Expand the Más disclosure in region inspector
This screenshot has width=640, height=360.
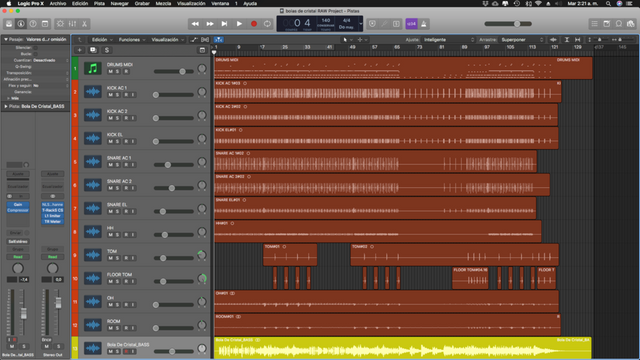click(8, 98)
